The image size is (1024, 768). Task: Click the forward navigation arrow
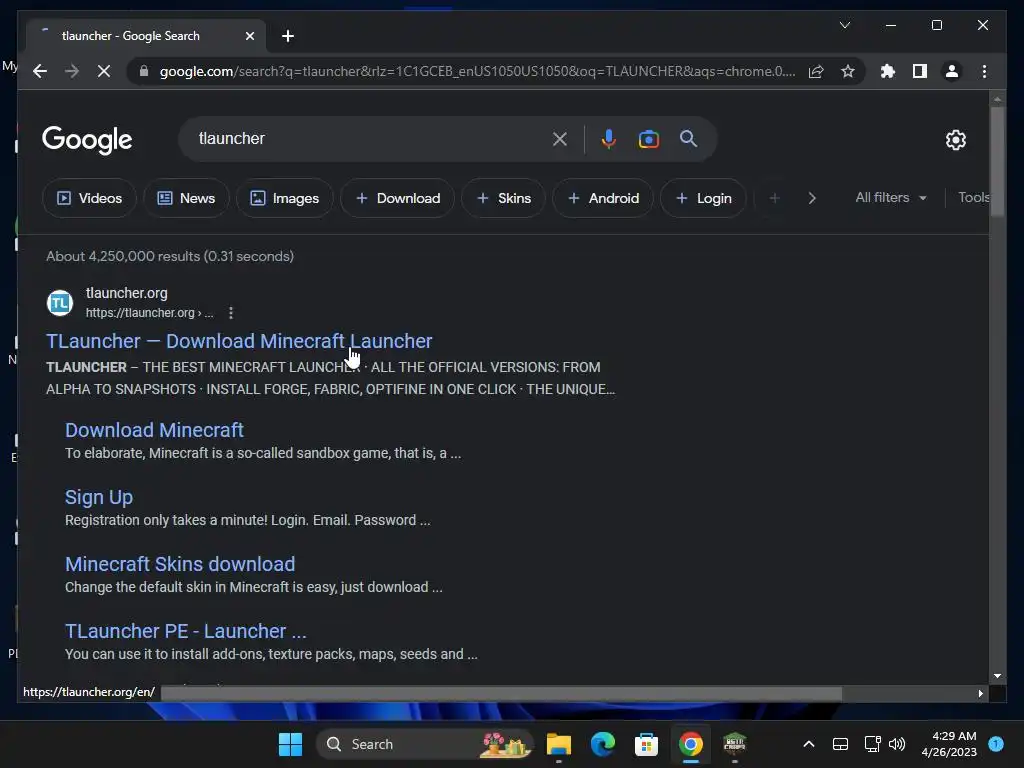click(72, 71)
